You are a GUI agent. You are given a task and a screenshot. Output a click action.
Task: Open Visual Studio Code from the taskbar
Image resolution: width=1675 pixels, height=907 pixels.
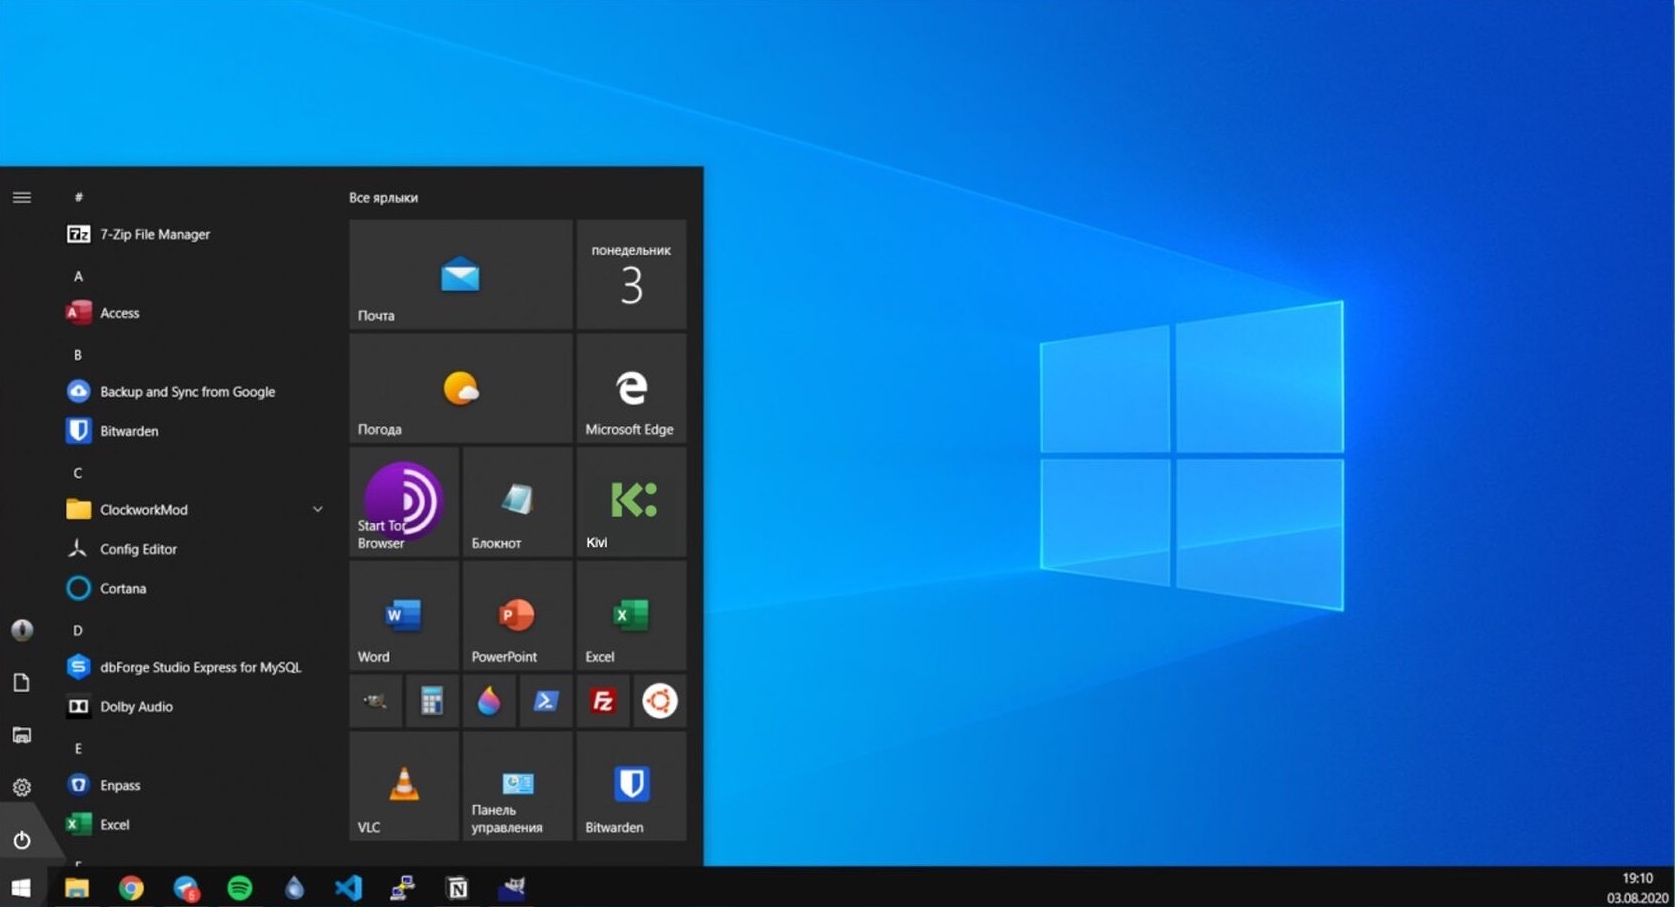[x=348, y=888]
